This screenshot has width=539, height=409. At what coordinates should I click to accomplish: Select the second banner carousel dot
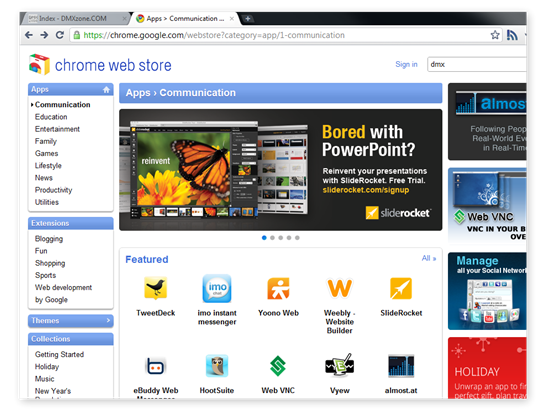tap(272, 237)
